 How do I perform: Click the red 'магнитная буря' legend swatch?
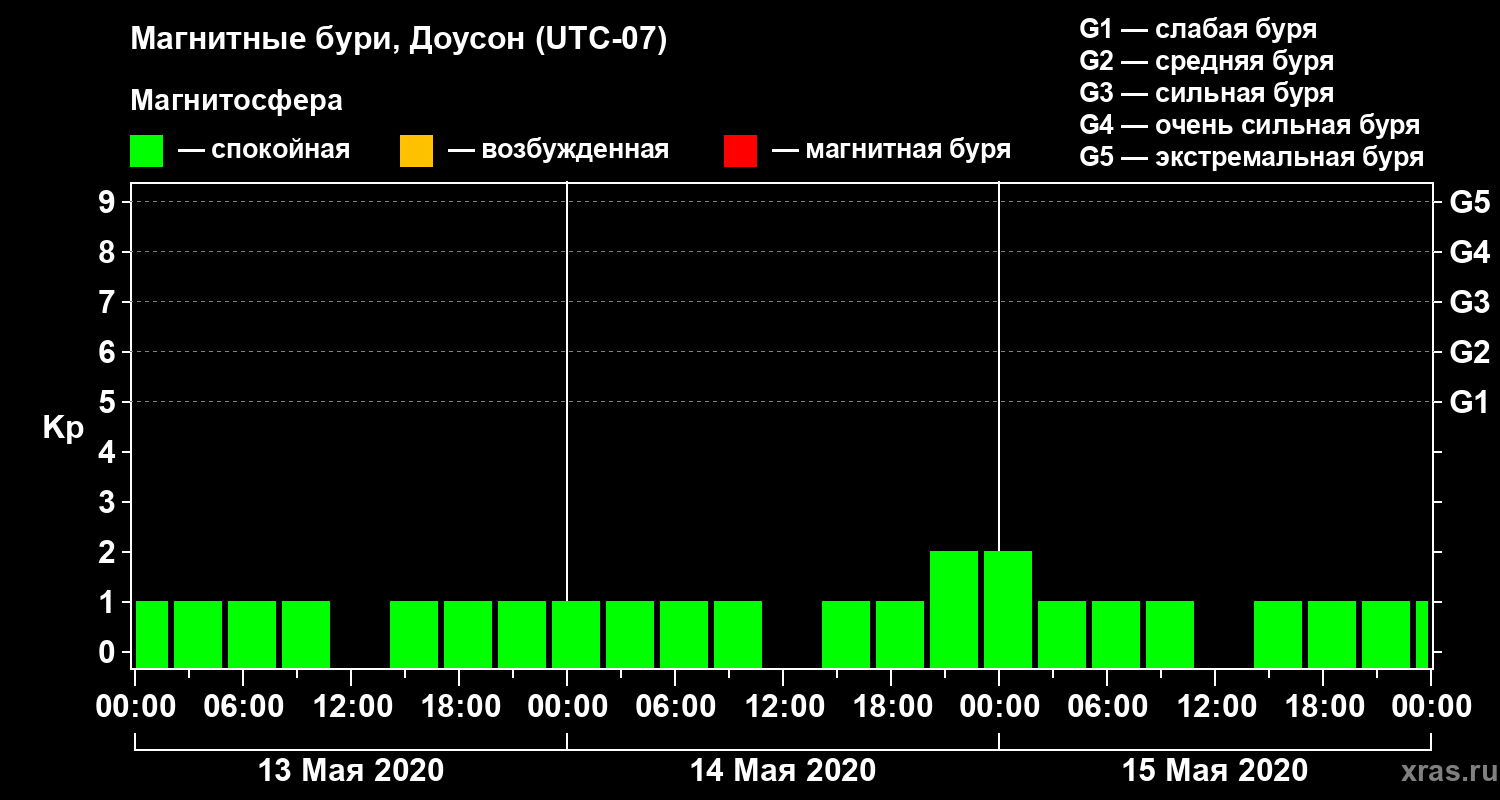[x=740, y=151]
